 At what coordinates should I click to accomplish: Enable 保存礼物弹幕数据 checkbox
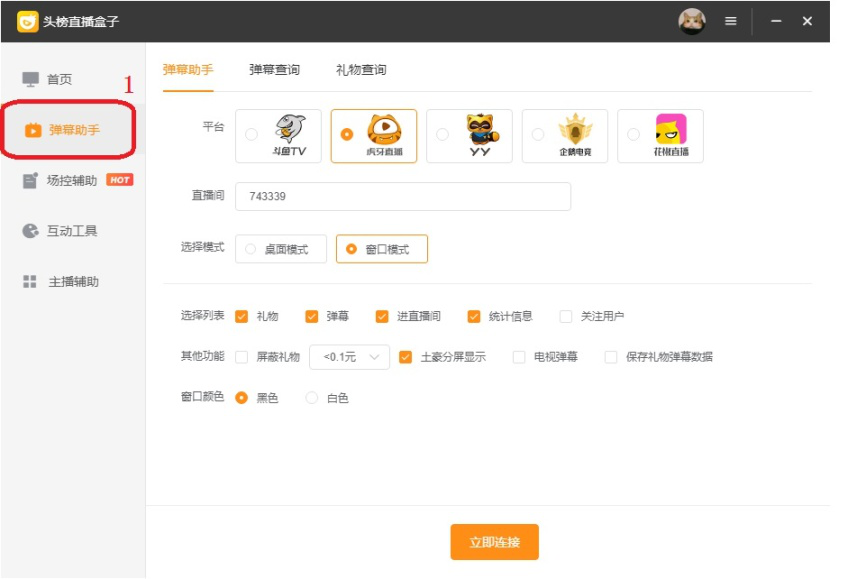(x=611, y=357)
